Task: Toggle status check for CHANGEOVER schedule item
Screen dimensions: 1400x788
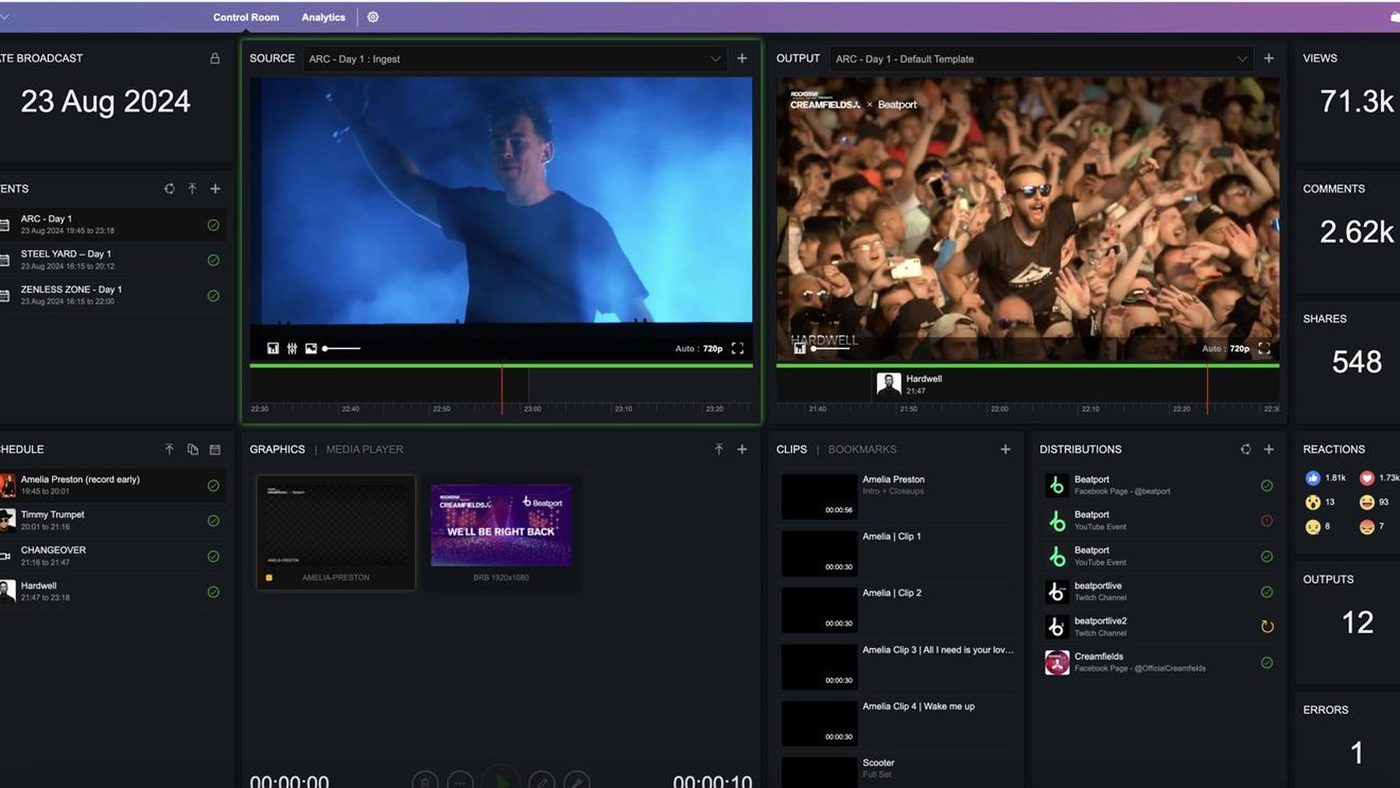Action: [213, 556]
